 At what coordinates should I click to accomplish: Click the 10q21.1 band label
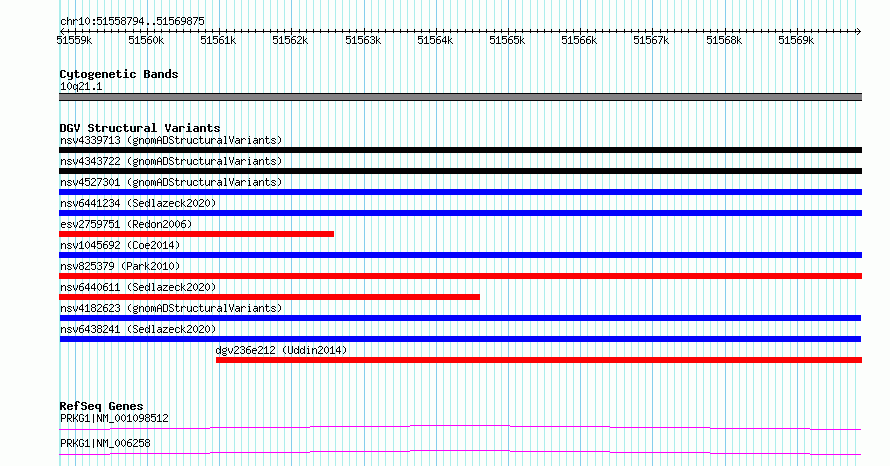point(81,86)
